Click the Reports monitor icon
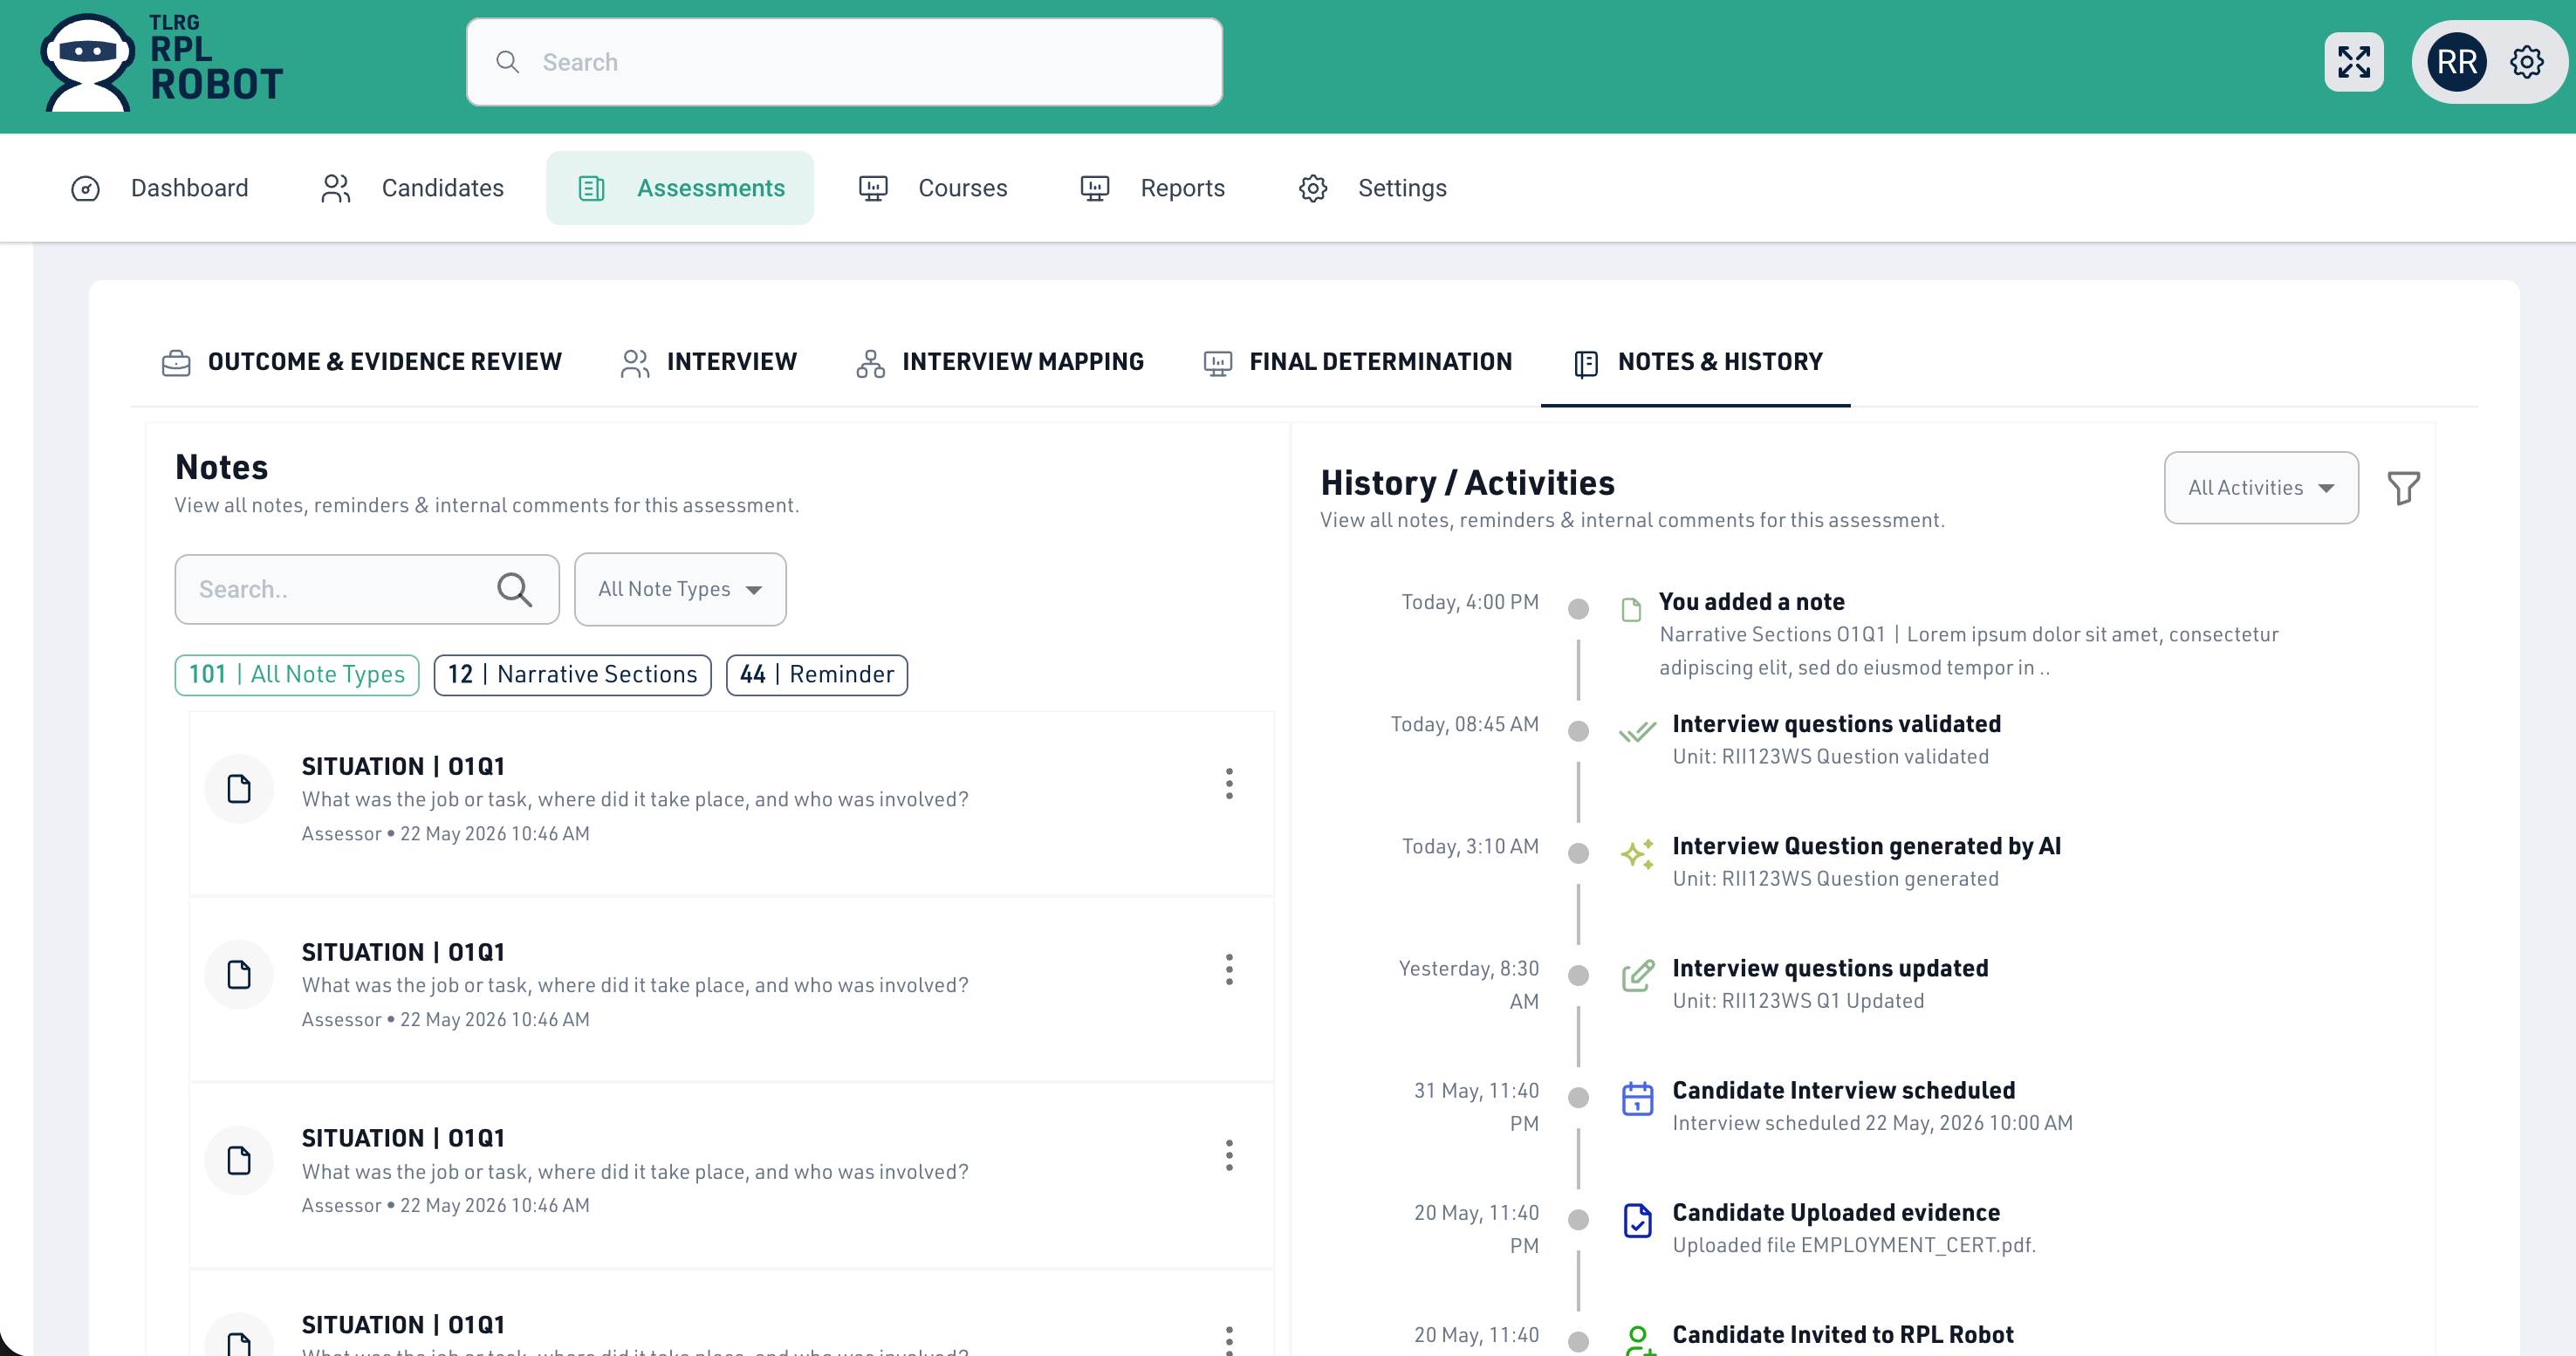2576x1356 pixels. (x=1095, y=188)
